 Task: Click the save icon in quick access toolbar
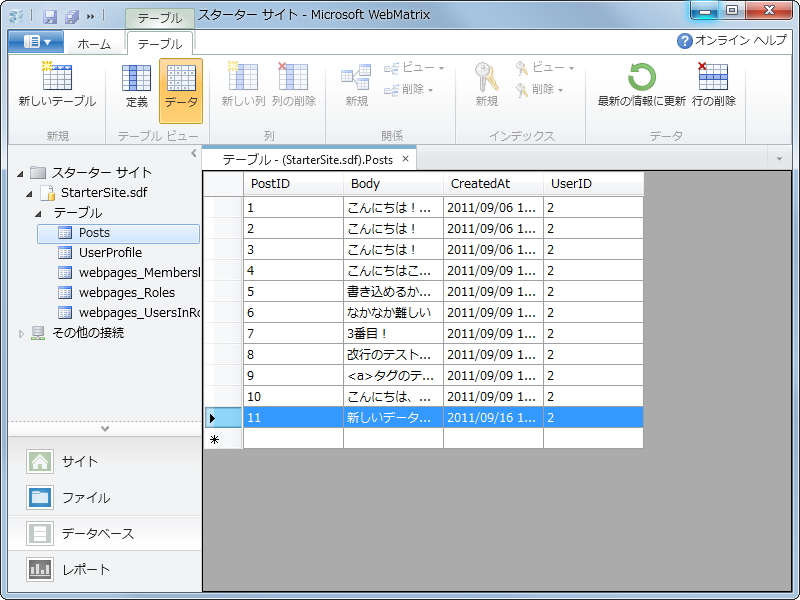pyautogui.click(x=49, y=16)
